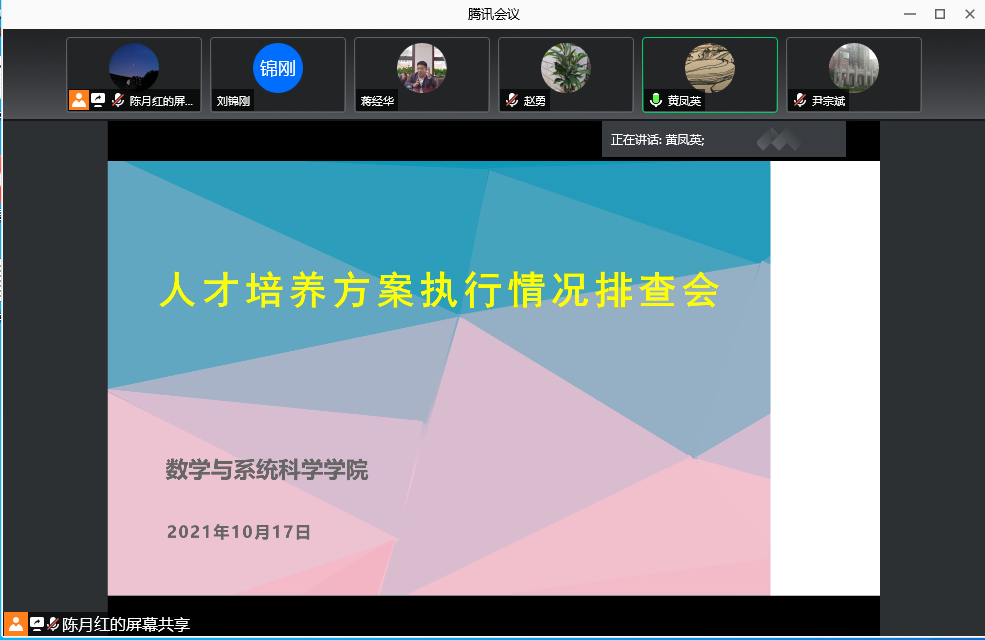Maximize the 腾讯会议 window
This screenshot has height=640, width=985.
940,14
